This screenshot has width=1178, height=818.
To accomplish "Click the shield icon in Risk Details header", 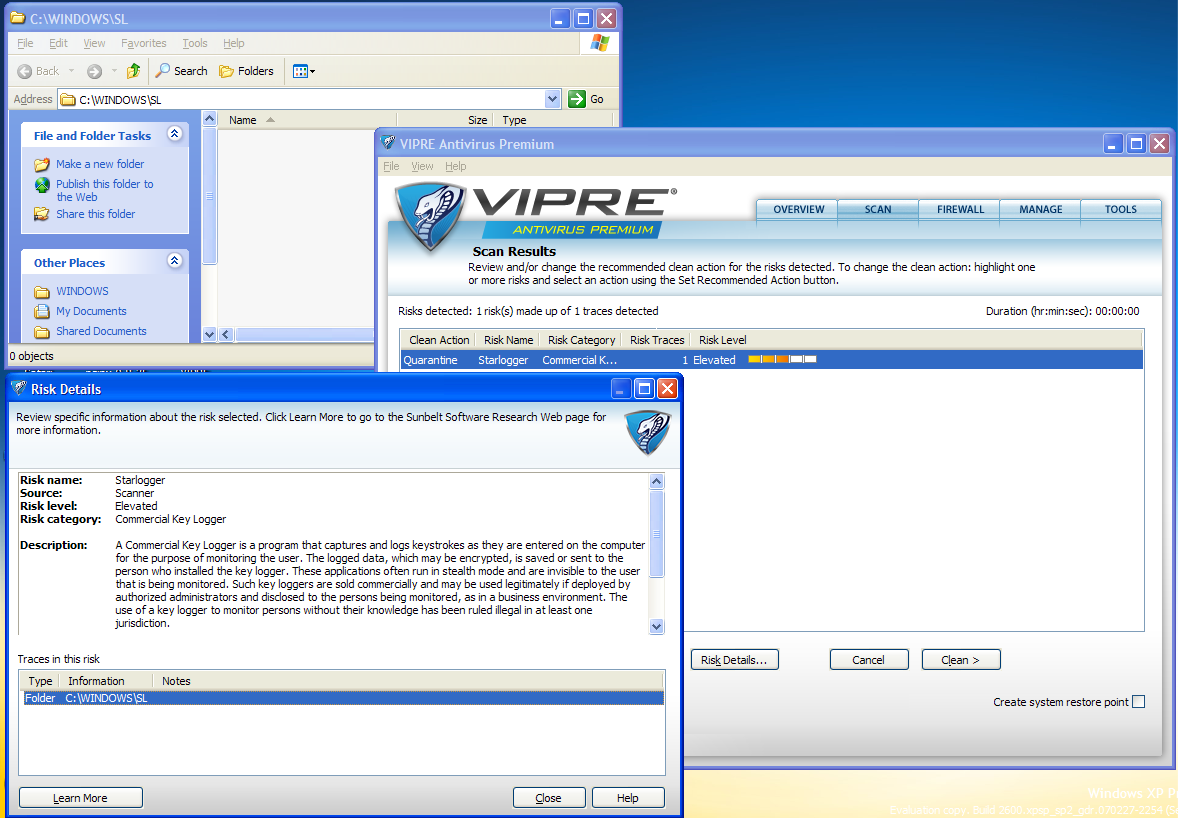I will [648, 433].
